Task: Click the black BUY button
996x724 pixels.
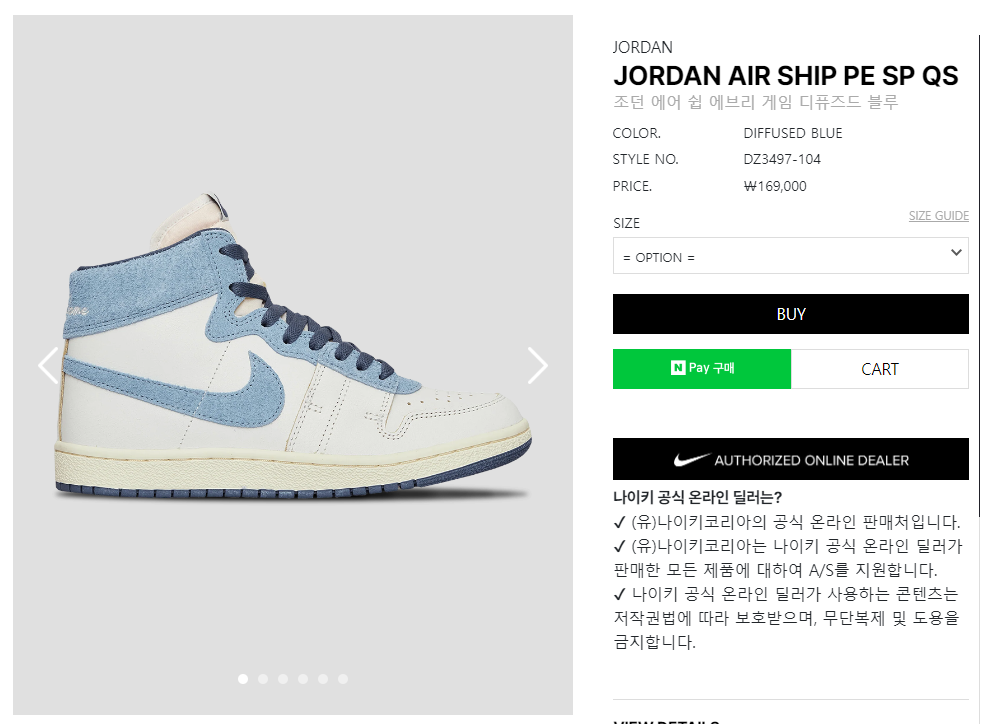Action: [790, 314]
